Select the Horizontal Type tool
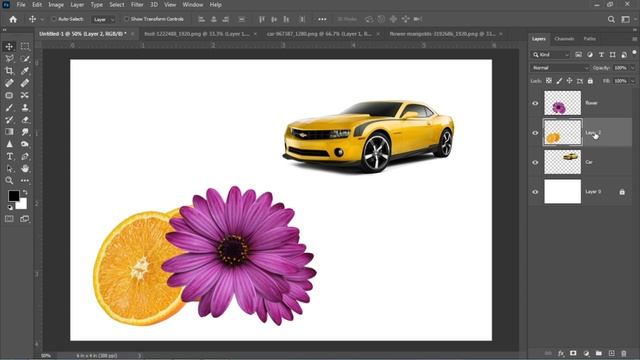Viewport: 640px width, 360px height. (9, 156)
